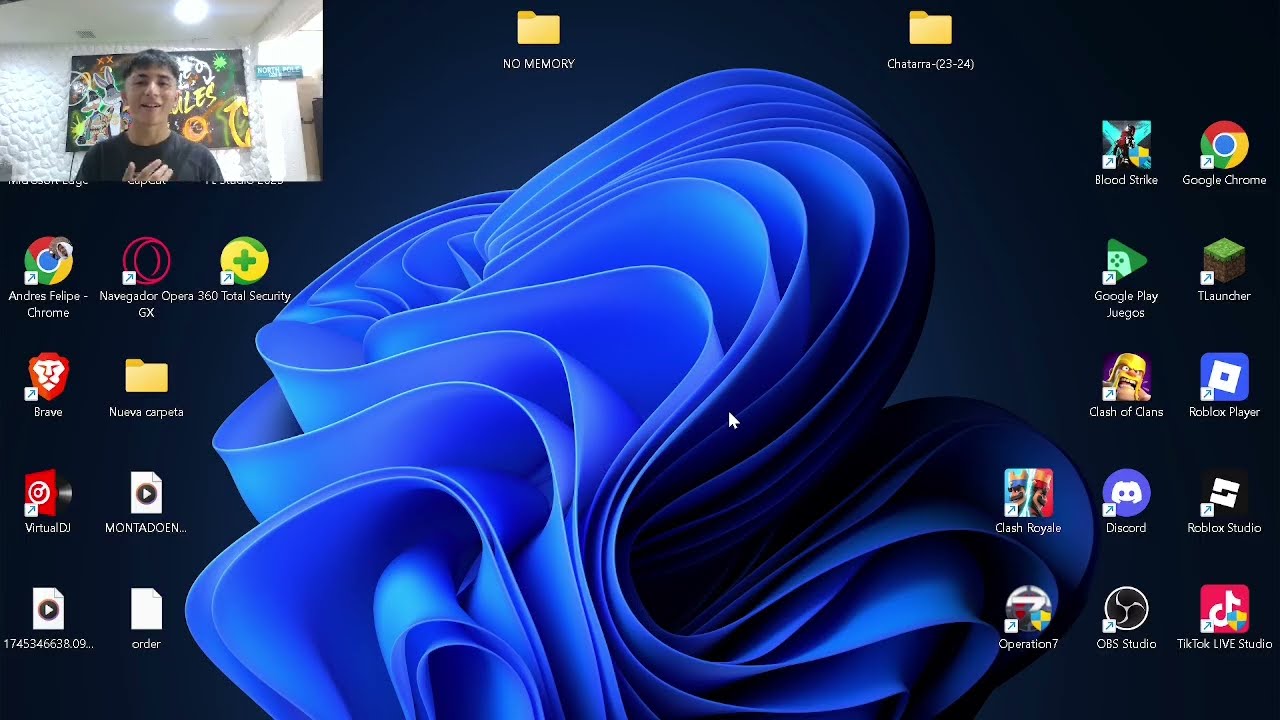Screen dimensions: 1280x720
Task: Launch the Brave browser shortcut
Action: [x=48, y=377]
